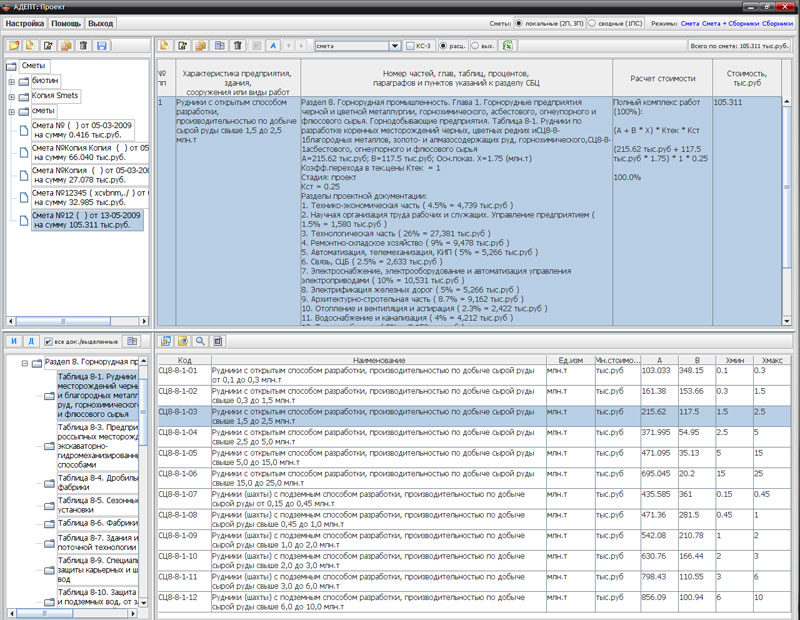800x620 pixels.
Task: Click the 'Сборники' mode link
Action: tap(777, 21)
